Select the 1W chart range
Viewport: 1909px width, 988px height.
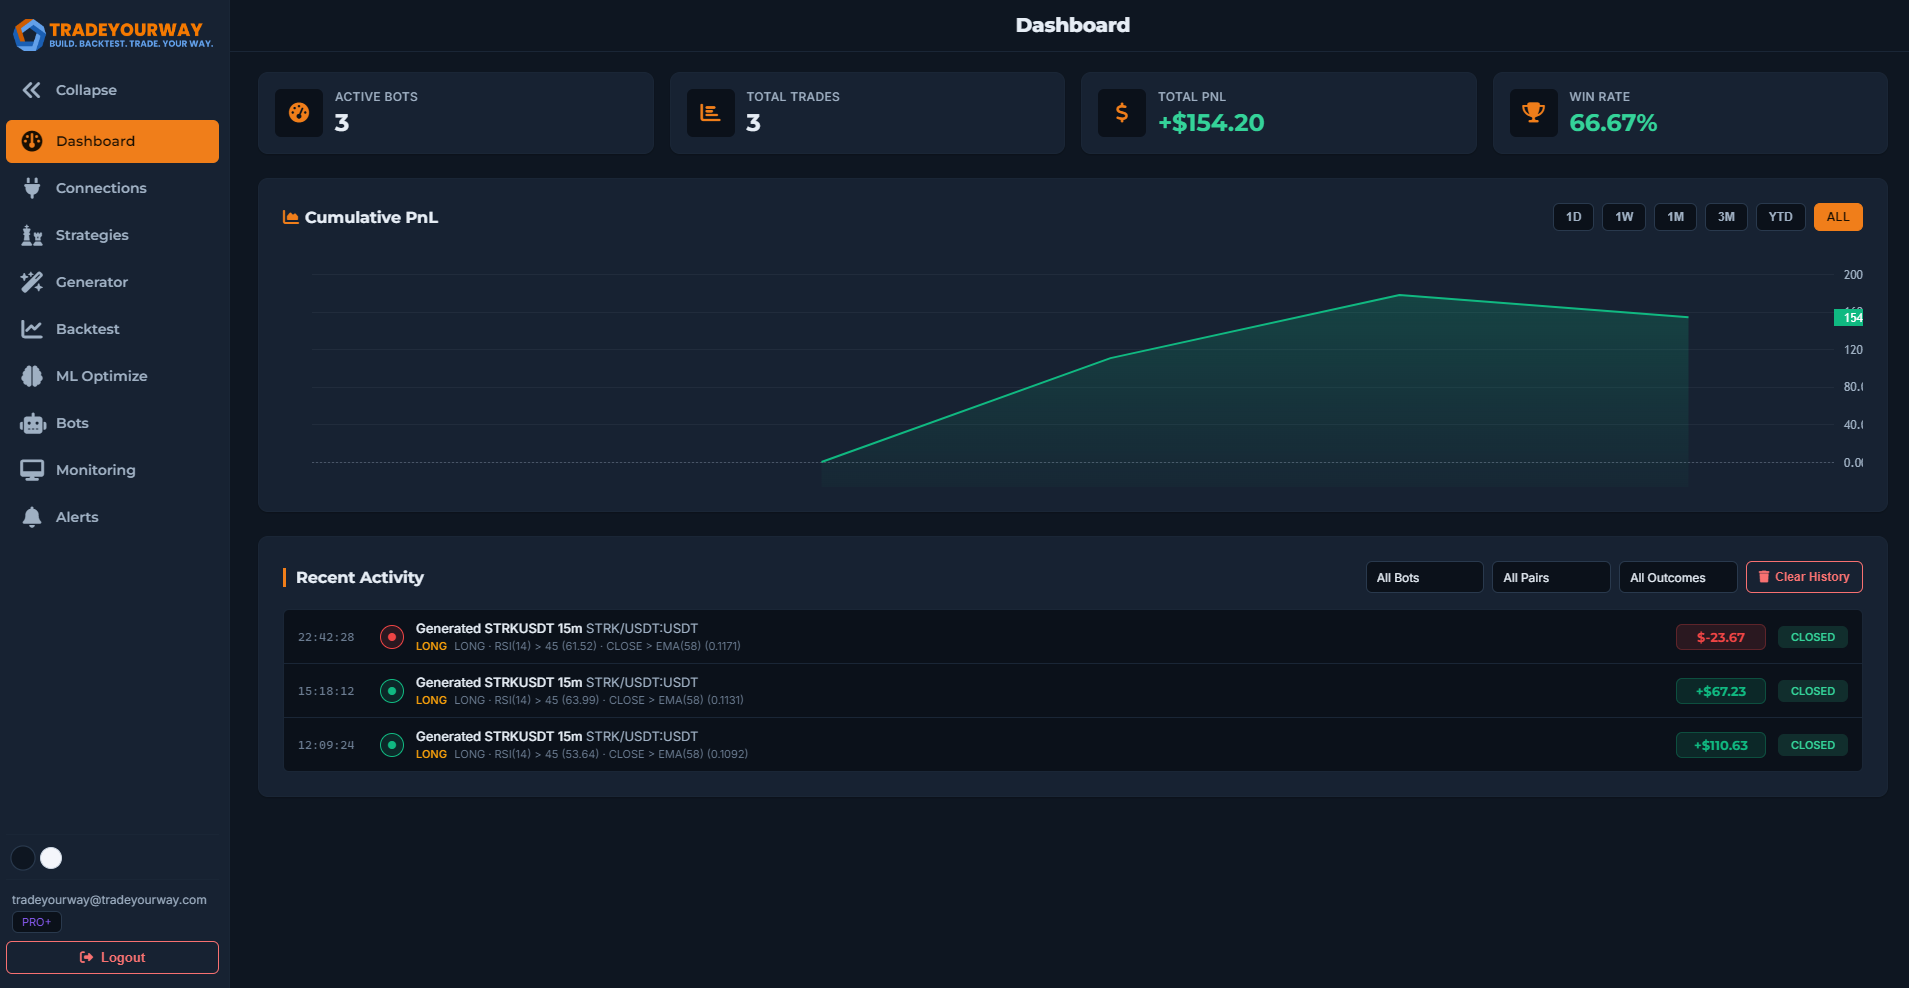pos(1624,217)
